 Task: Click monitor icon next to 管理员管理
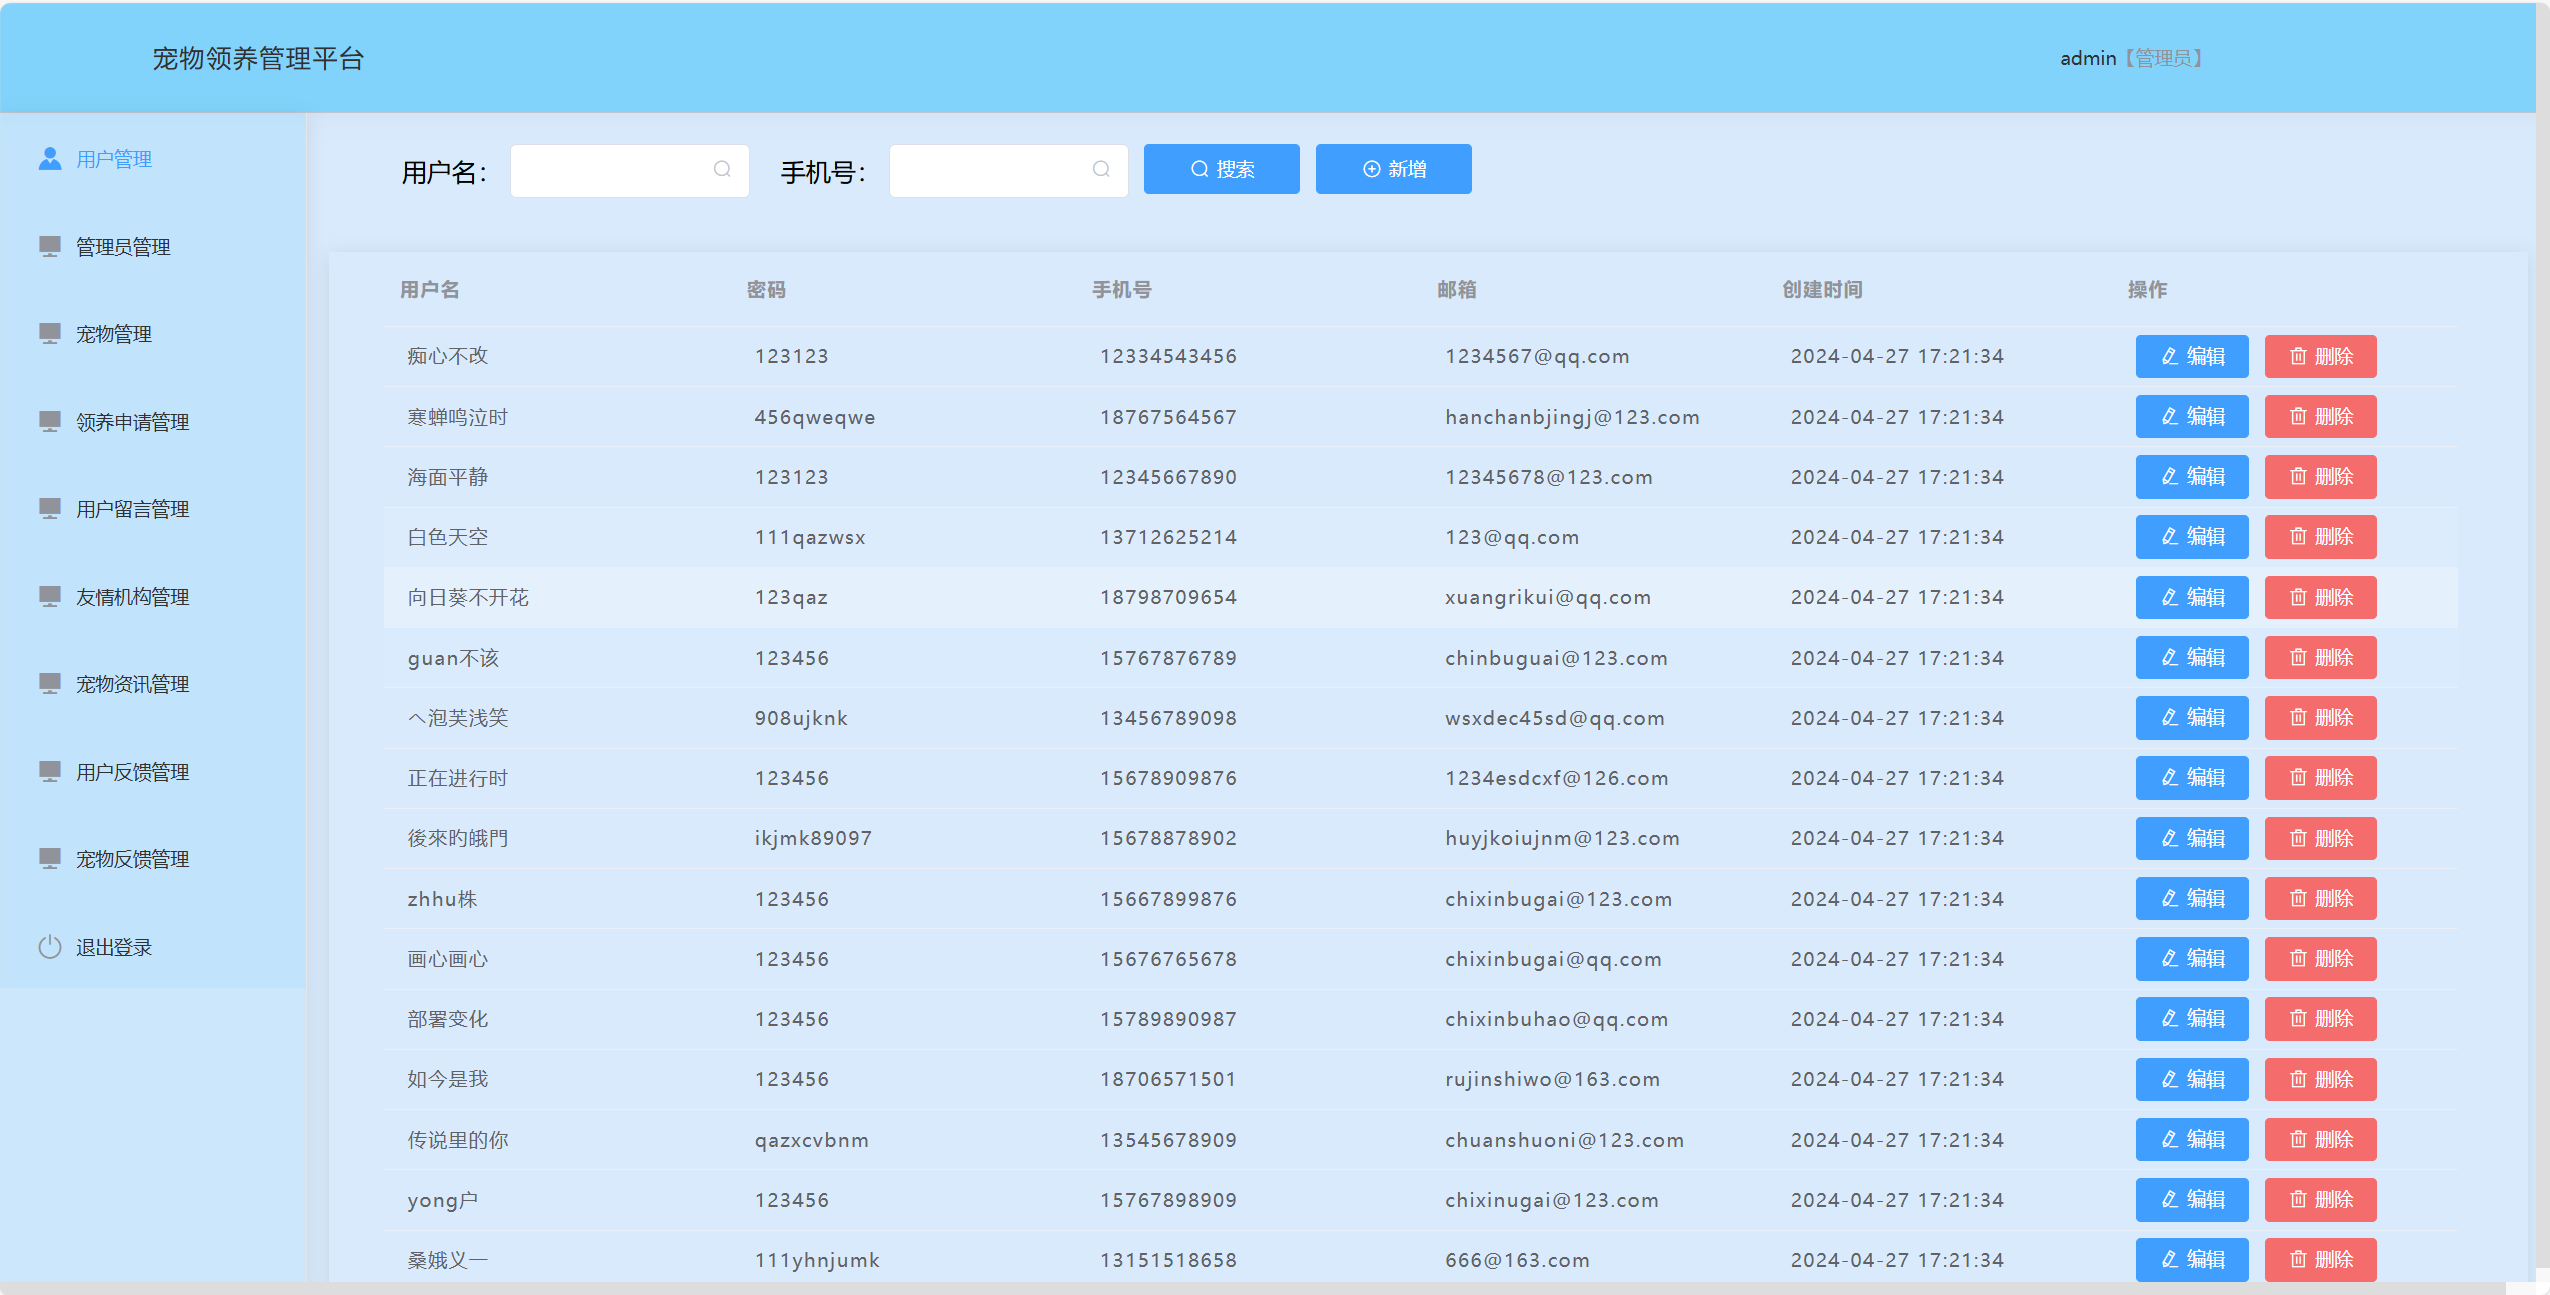pos(50,246)
